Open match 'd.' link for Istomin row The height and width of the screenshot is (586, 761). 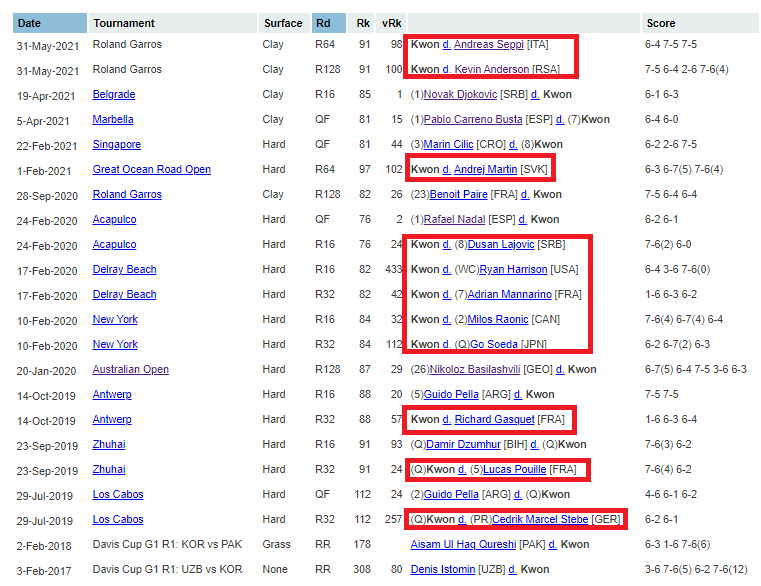513,569
